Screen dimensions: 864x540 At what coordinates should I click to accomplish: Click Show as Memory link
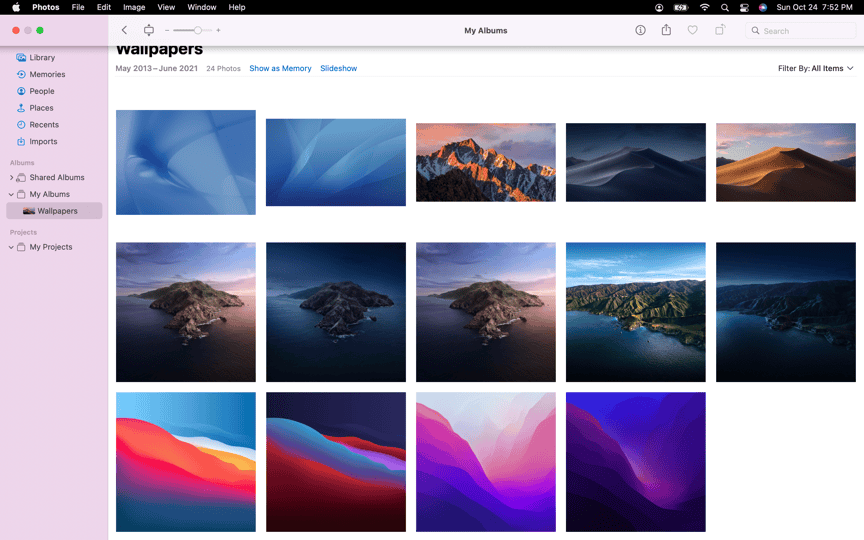point(280,68)
